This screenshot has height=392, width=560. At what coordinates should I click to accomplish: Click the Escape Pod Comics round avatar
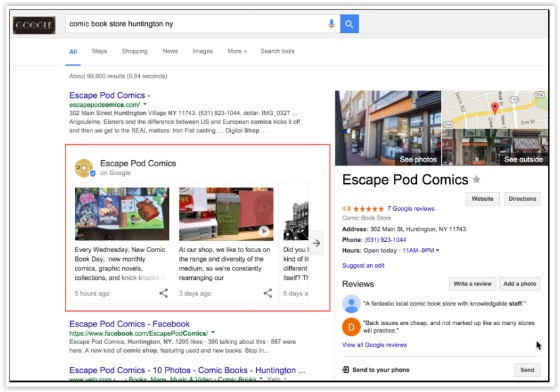pyautogui.click(x=84, y=168)
